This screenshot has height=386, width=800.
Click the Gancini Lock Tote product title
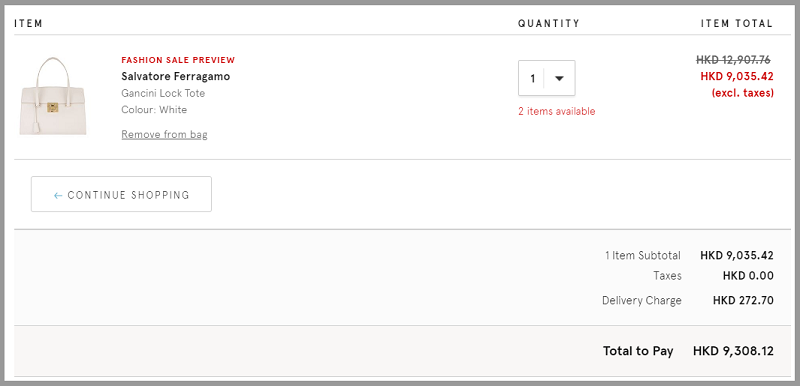pos(163,93)
